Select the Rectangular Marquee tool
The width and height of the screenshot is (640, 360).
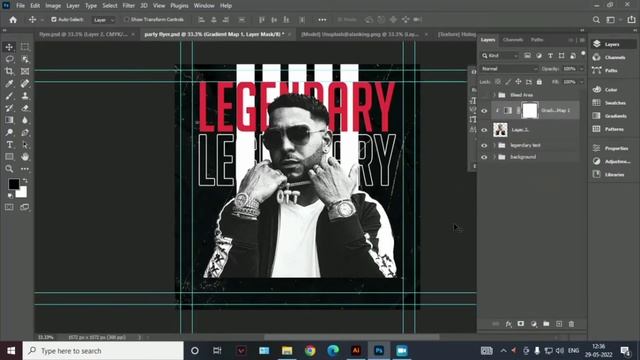pyautogui.click(x=25, y=47)
